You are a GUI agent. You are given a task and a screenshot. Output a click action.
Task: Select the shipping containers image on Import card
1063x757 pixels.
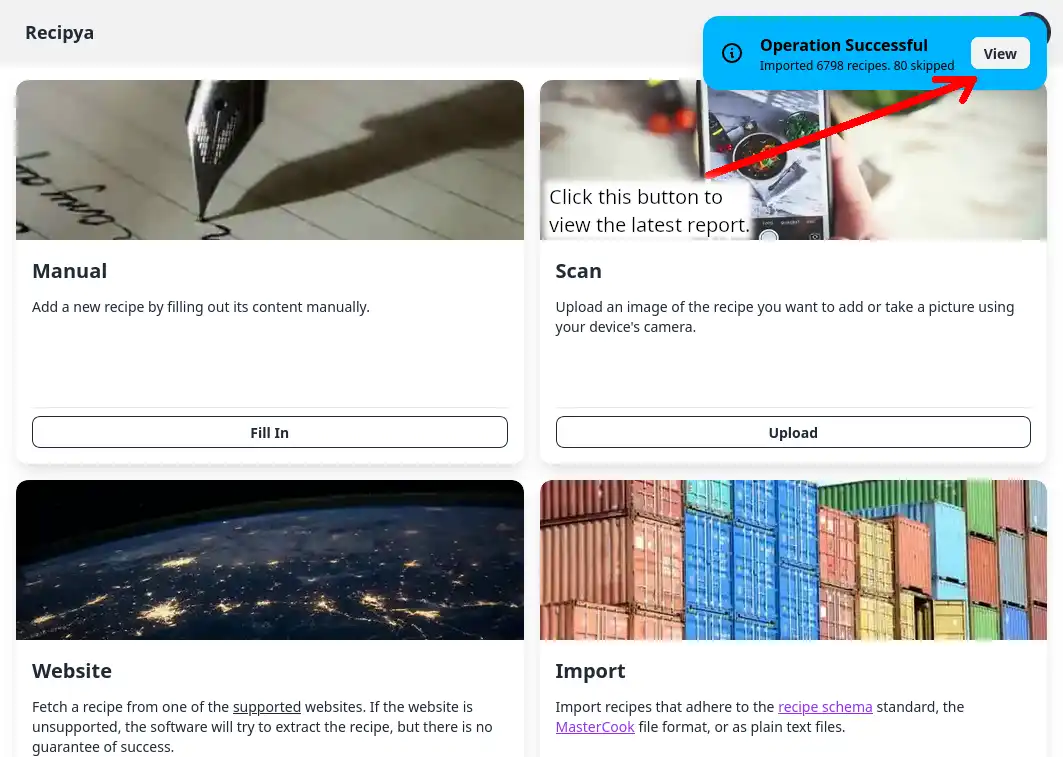point(793,560)
